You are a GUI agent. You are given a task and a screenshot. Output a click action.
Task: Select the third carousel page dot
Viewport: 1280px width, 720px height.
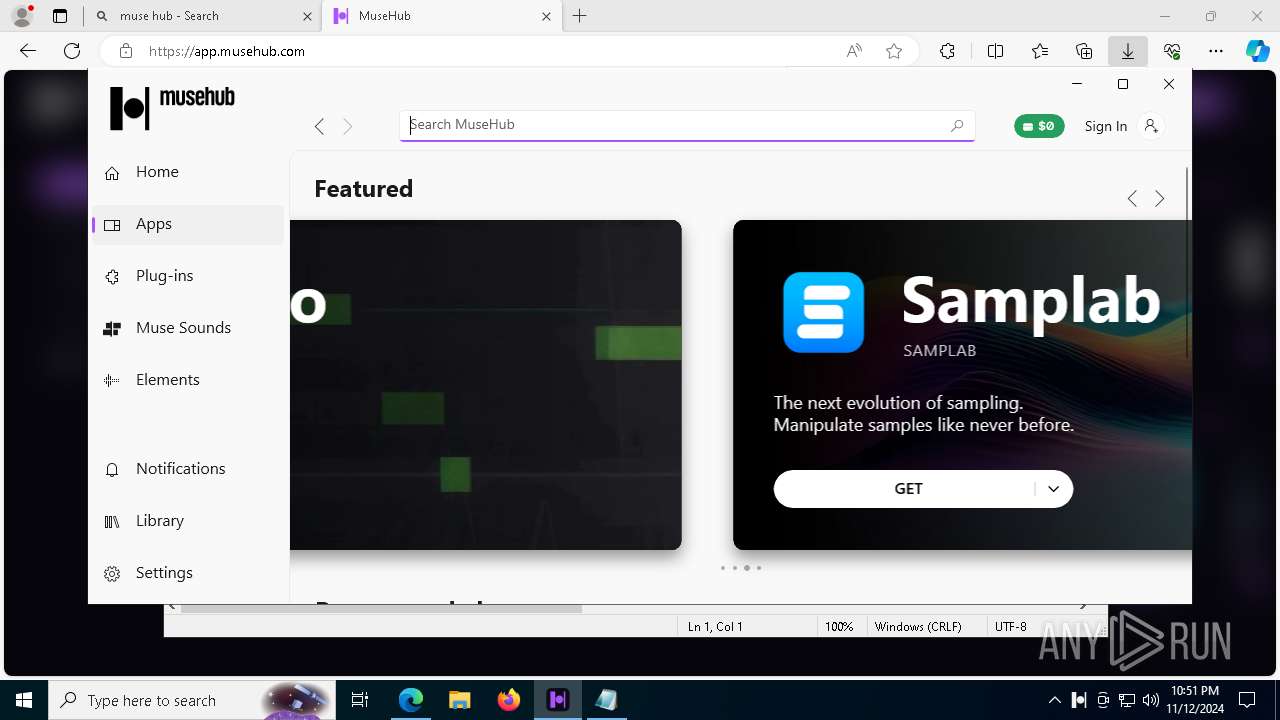tap(747, 568)
